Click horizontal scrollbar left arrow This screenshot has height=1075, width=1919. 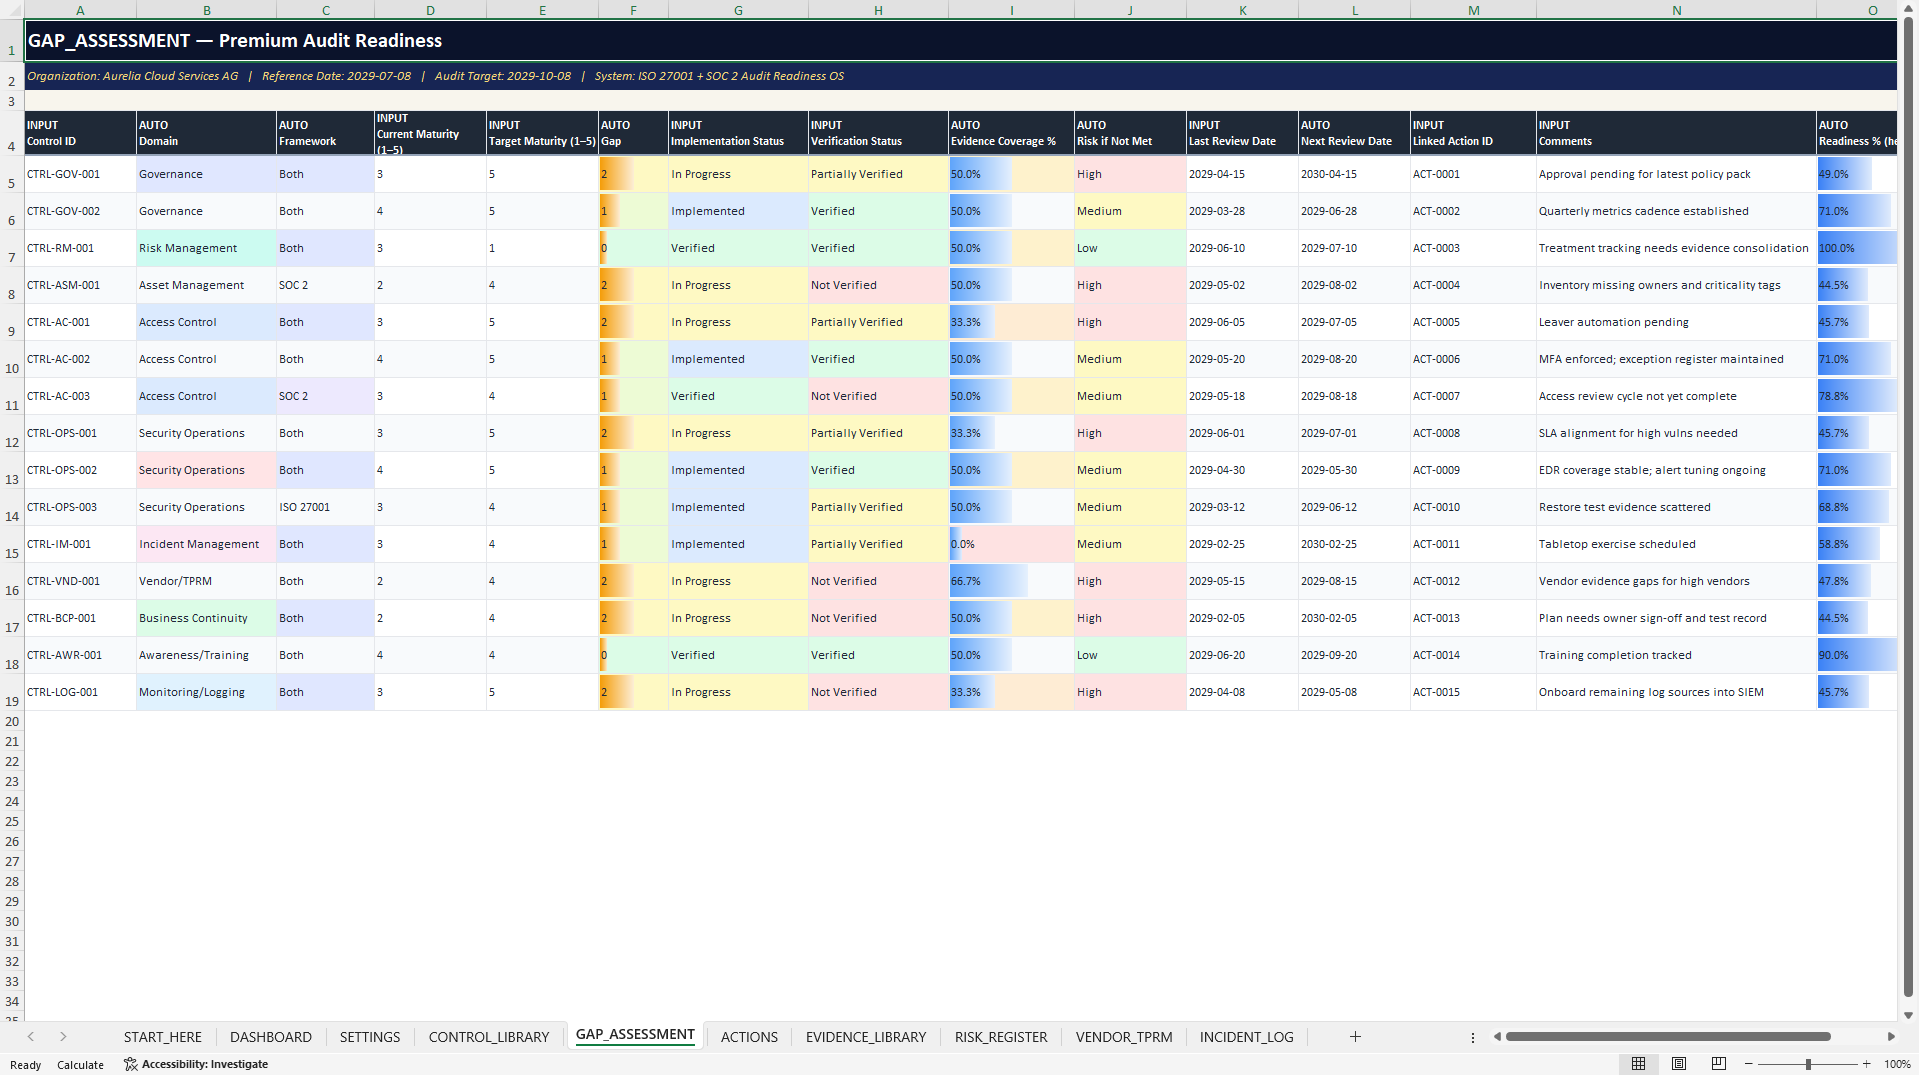(1497, 1037)
